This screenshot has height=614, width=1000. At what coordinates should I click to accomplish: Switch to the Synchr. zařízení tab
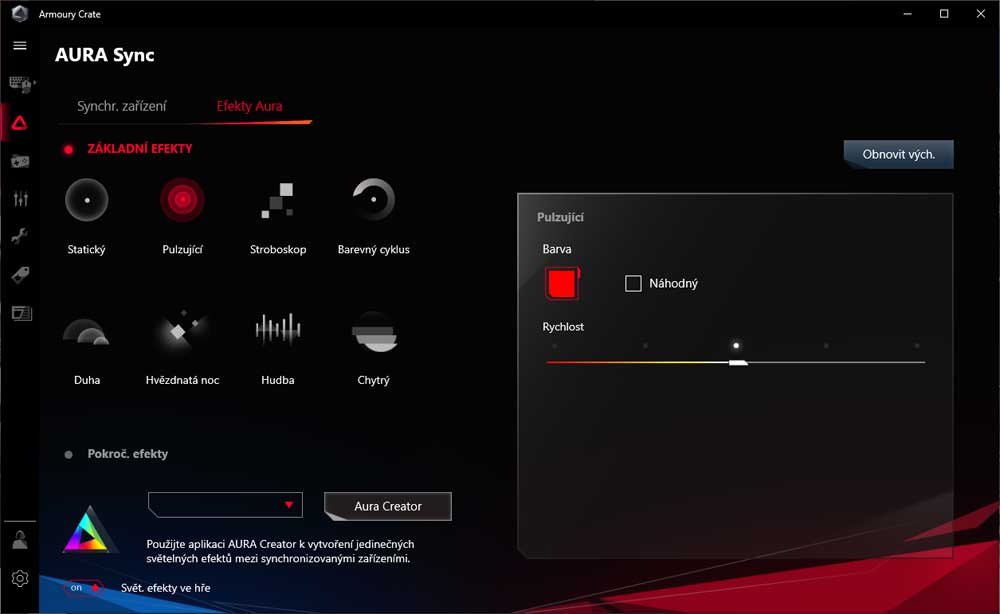point(122,106)
